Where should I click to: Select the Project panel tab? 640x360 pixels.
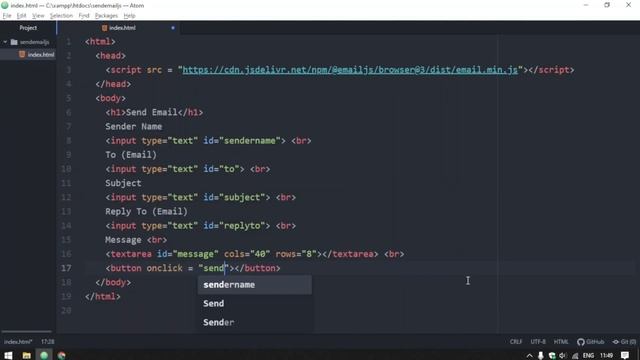point(28,28)
